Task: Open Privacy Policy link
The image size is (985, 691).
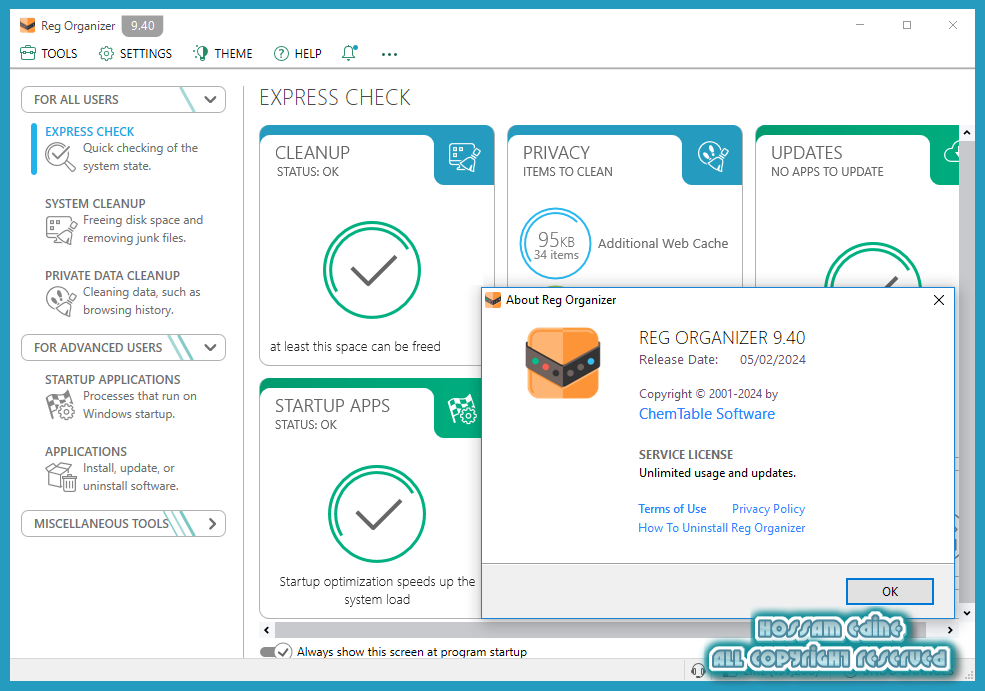Action: point(768,509)
